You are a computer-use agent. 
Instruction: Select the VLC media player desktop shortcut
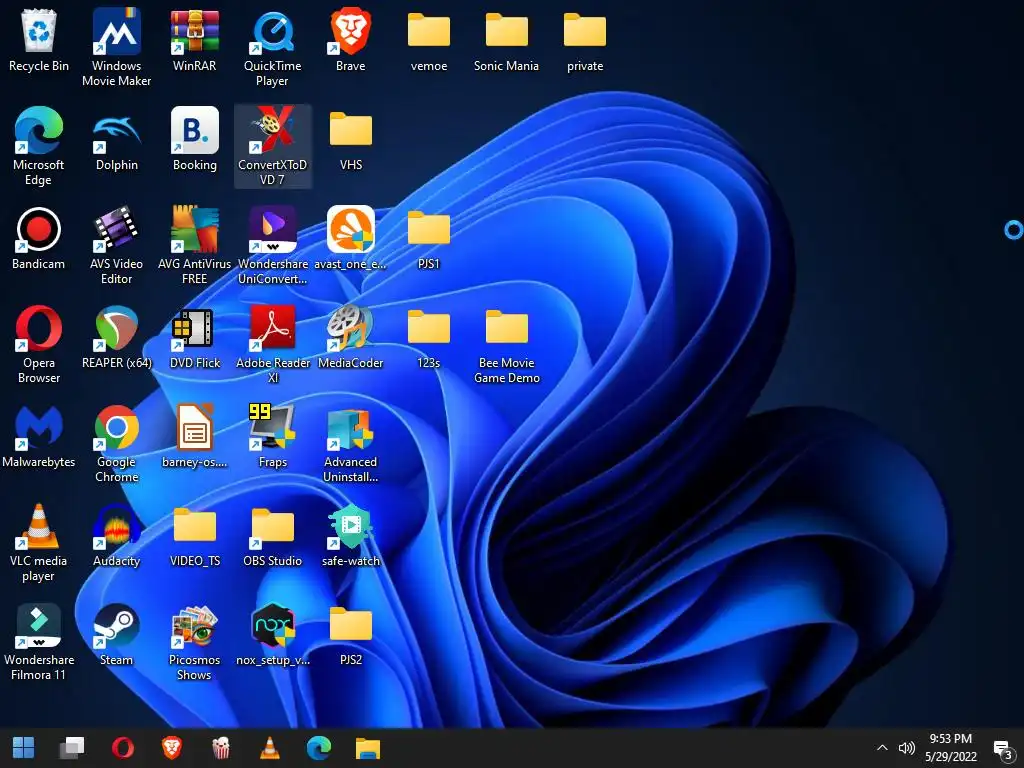pyautogui.click(x=39, y=543)
